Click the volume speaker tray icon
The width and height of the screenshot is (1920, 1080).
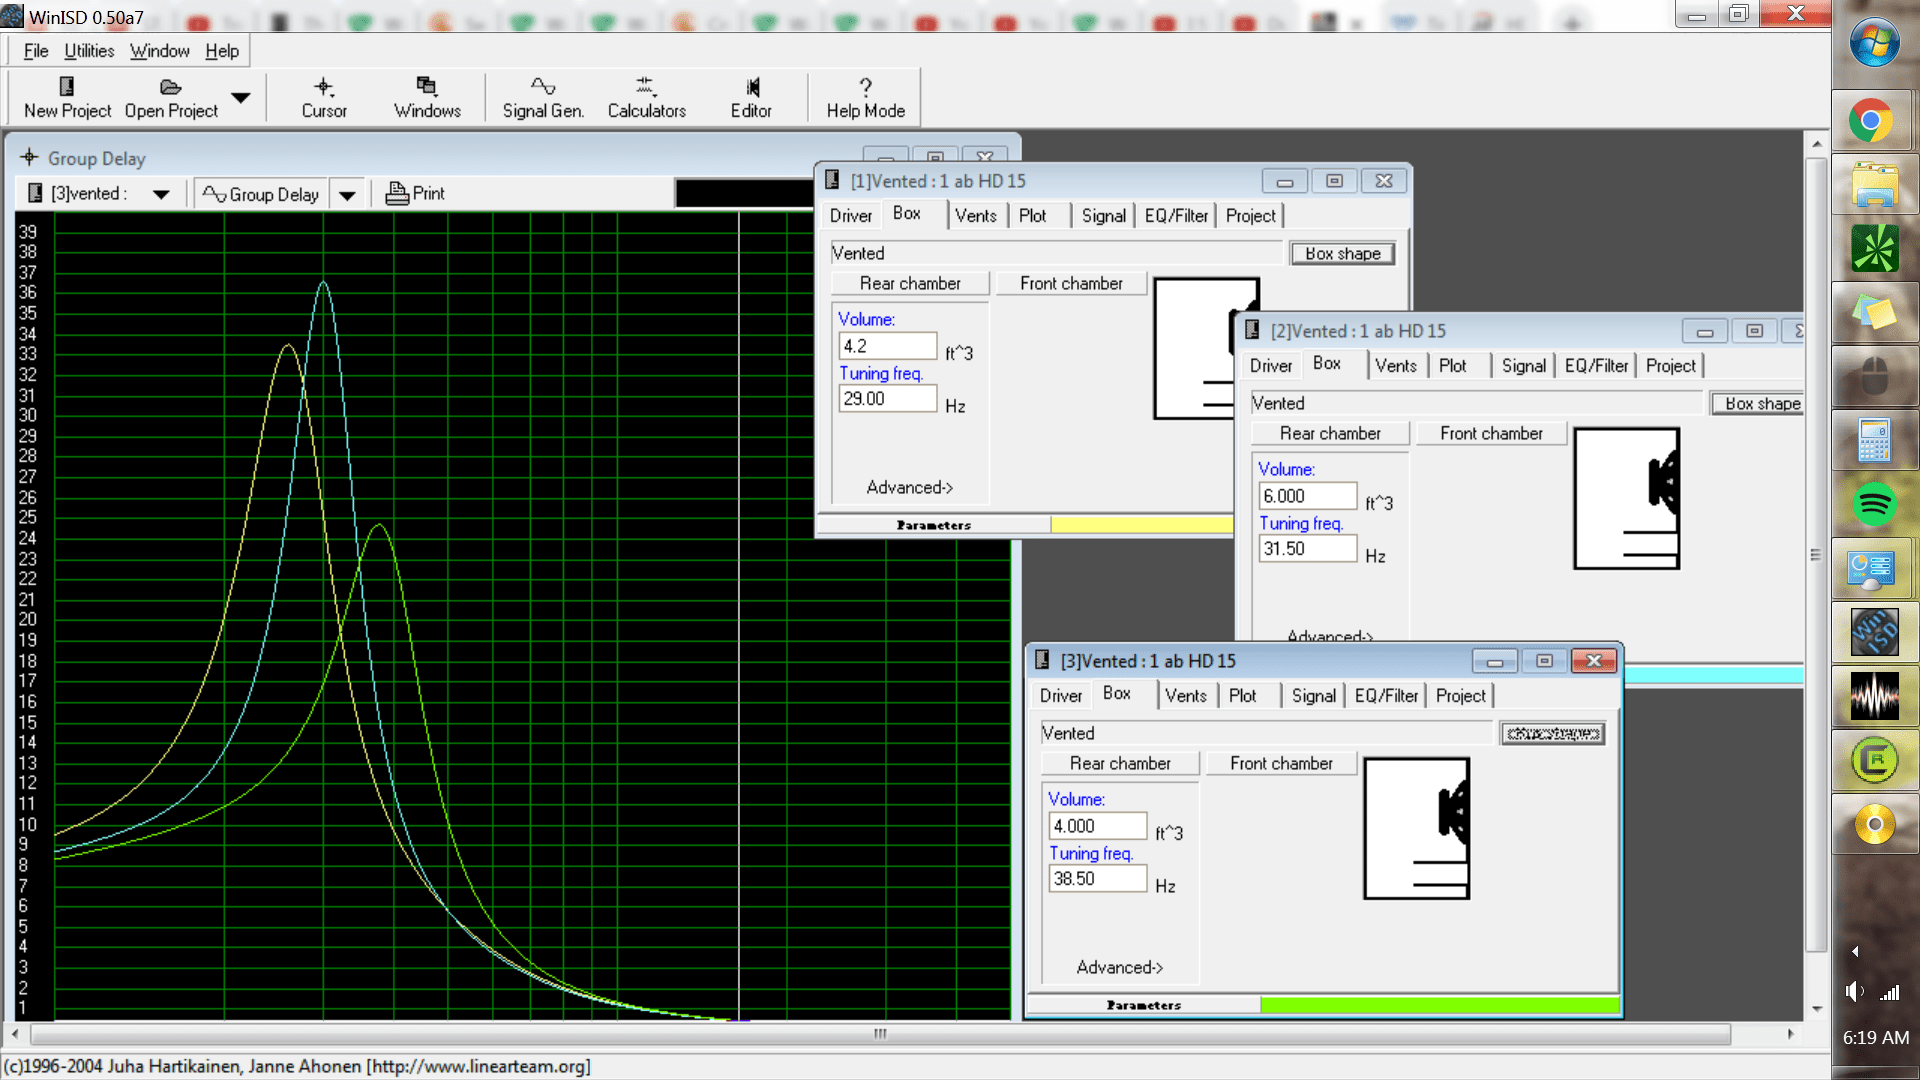[x=1855, y=991]
